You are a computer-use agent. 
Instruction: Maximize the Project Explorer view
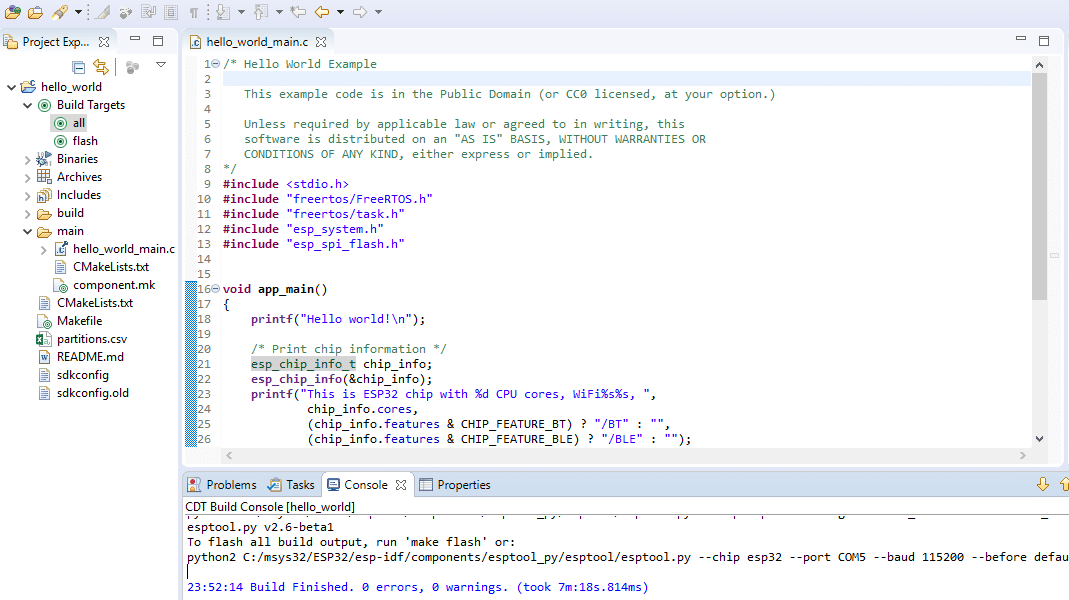[158, 41]
